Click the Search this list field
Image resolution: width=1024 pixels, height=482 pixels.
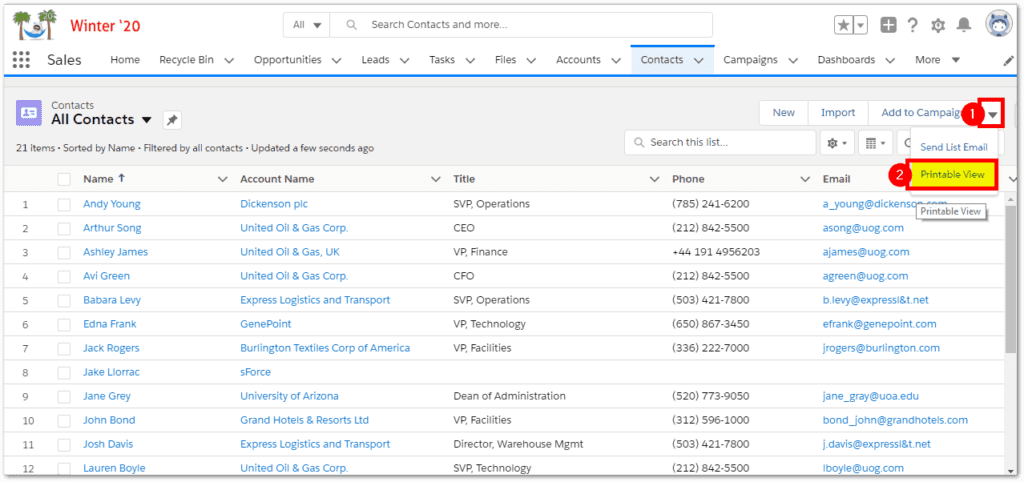click(720, 142)
